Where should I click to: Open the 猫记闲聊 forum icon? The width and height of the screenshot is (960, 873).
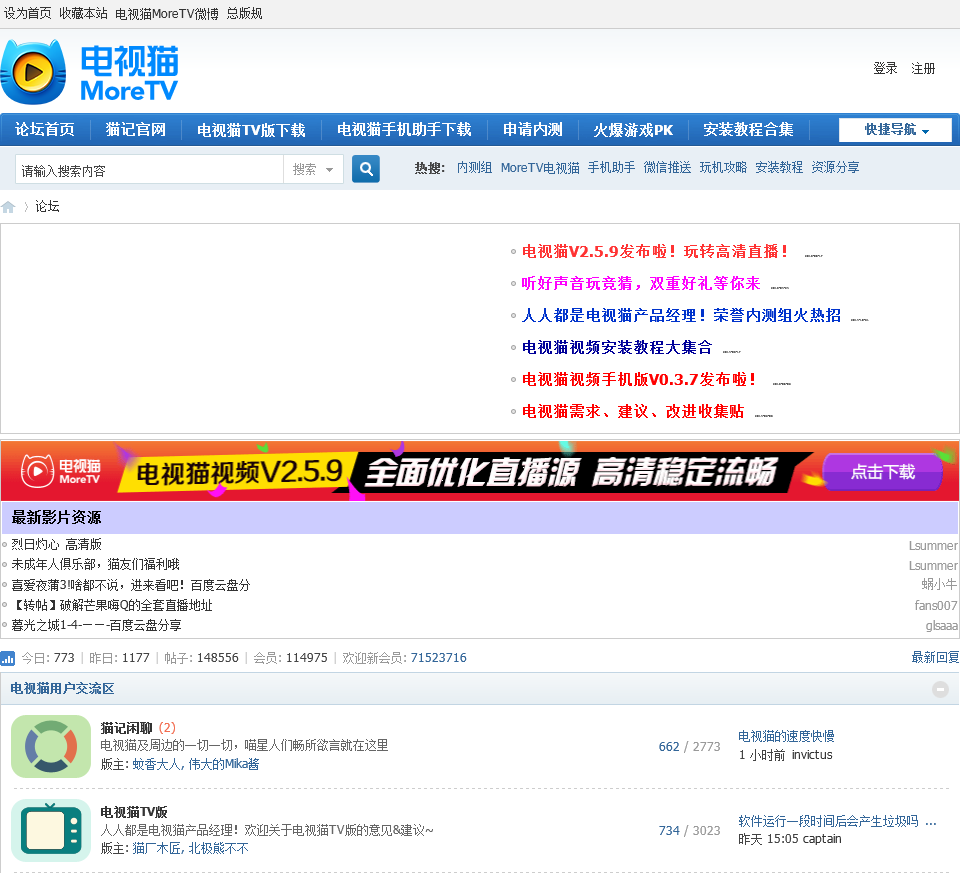point(51,746)
